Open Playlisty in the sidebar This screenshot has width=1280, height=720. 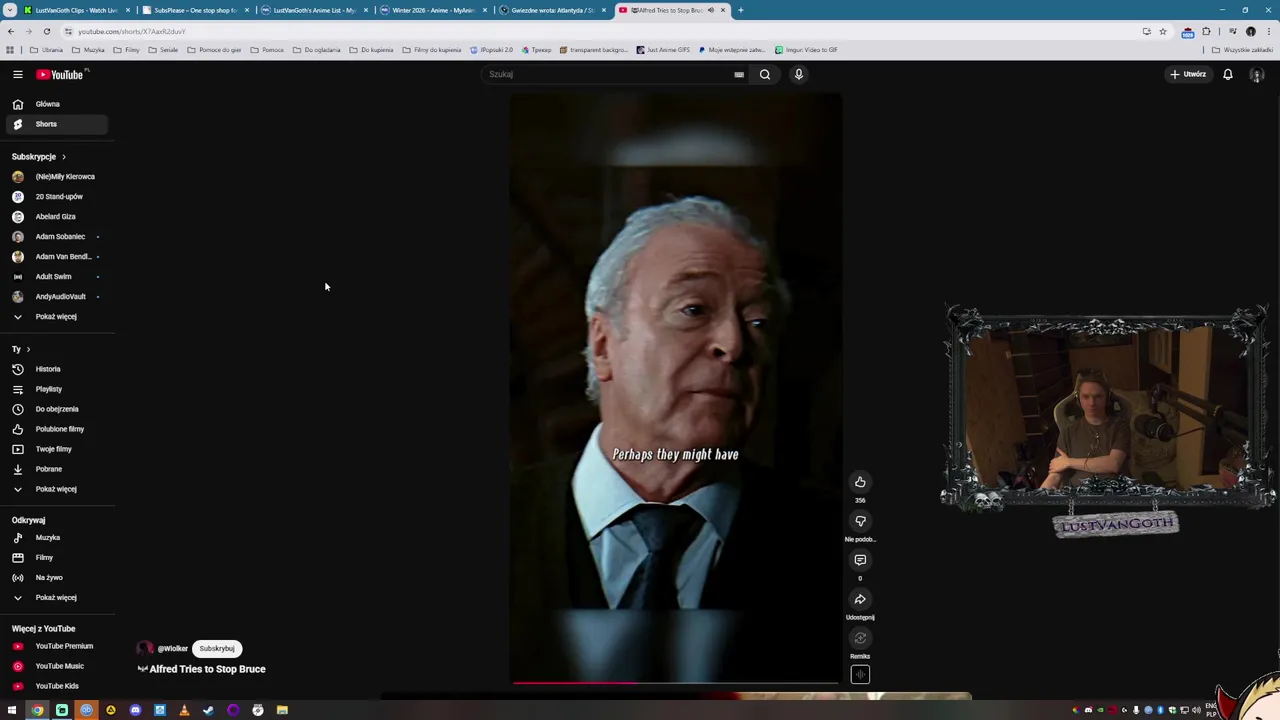pyautogui.click(x=56, y=389)
